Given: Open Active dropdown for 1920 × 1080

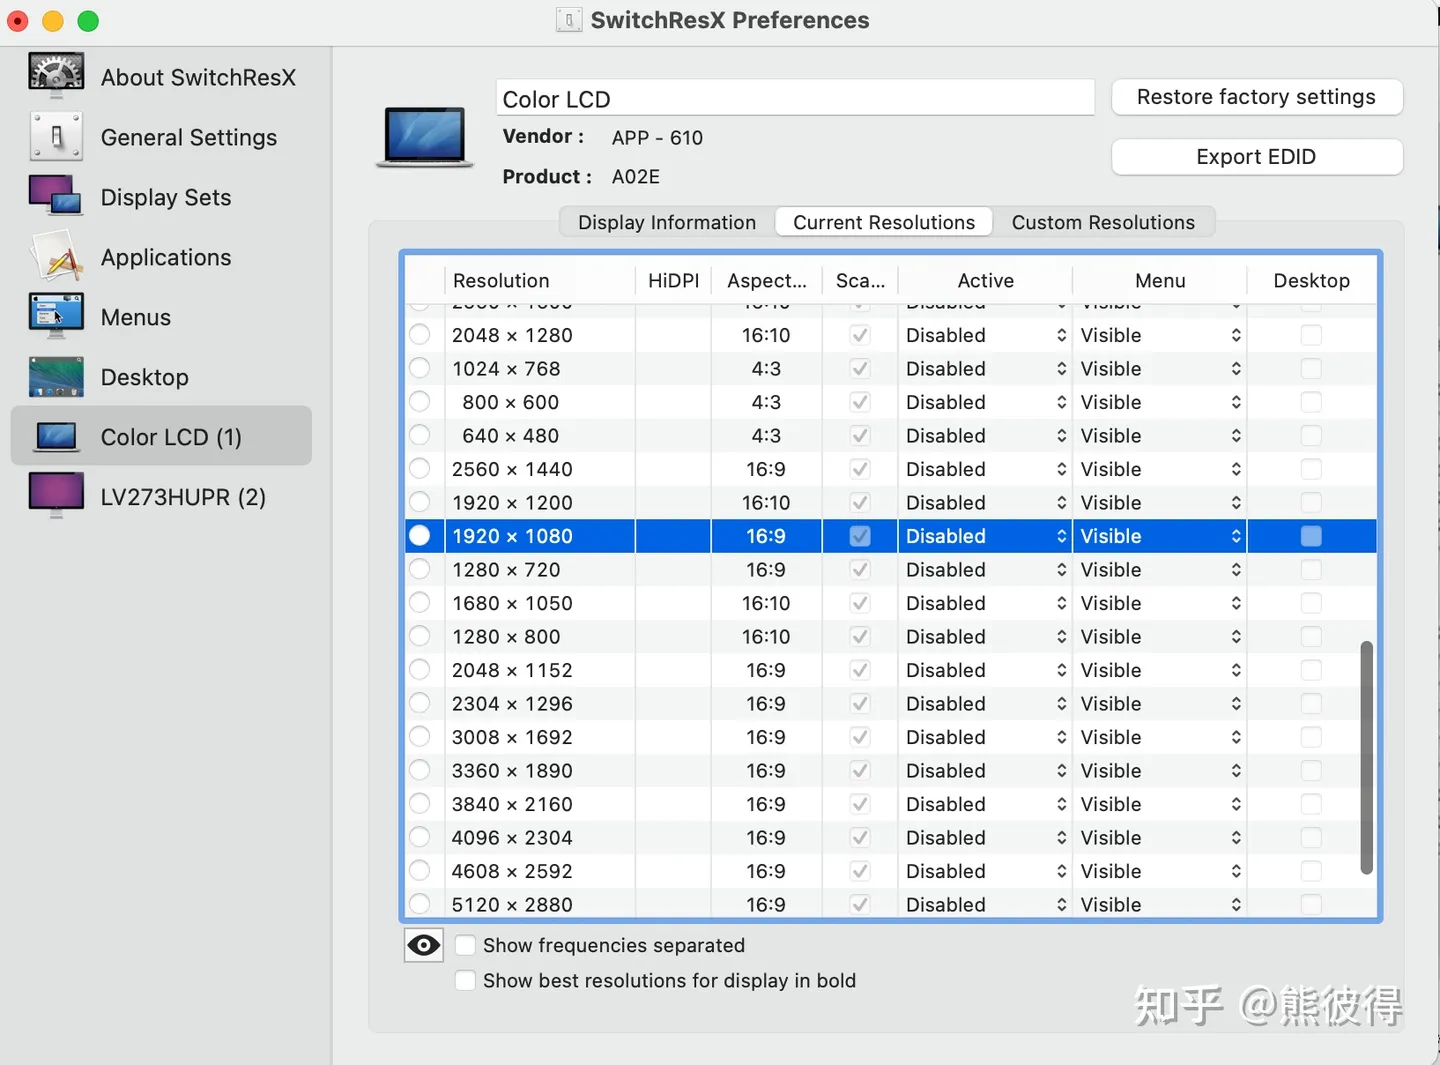Looking at the screenshot, I should [986, 536].
